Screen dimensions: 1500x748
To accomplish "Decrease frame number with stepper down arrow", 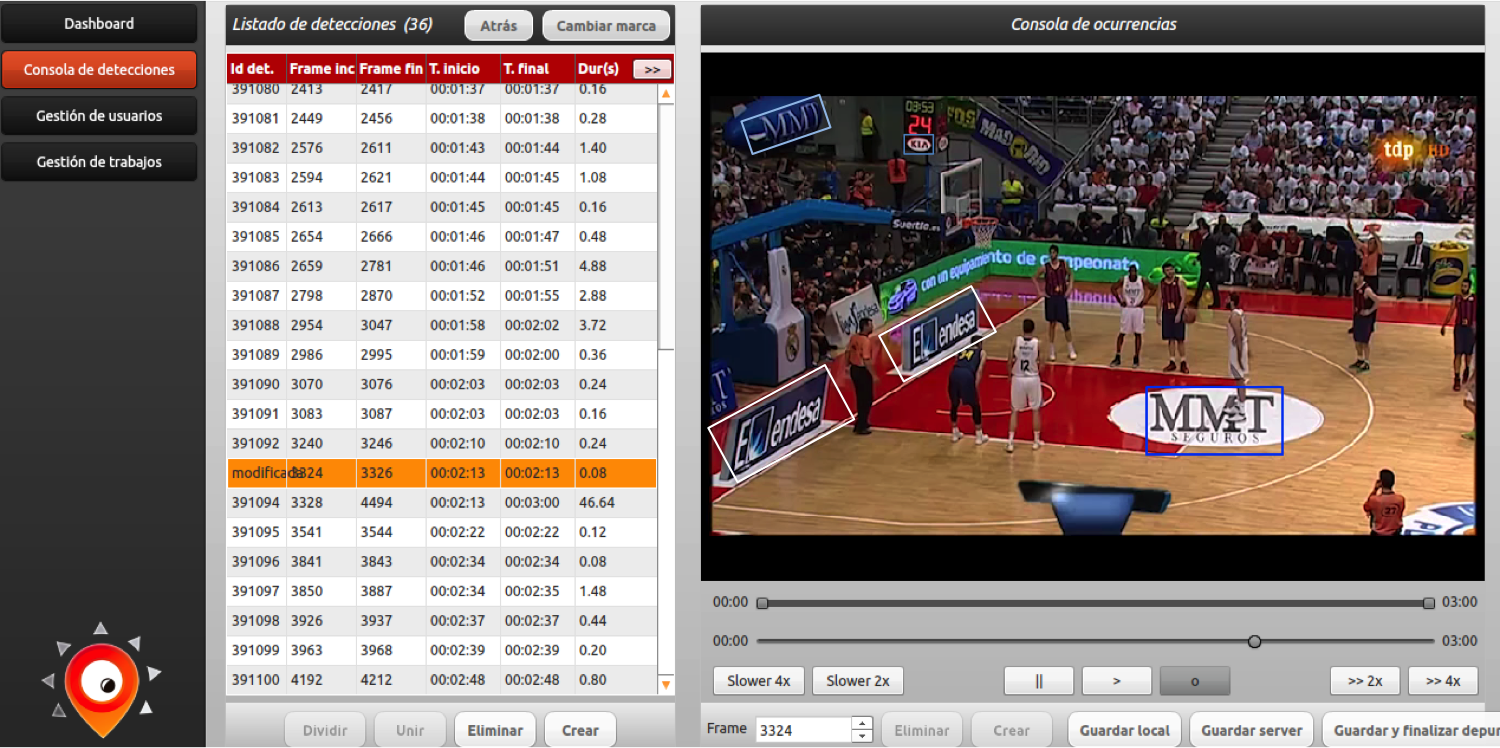I will click(863, 737).
